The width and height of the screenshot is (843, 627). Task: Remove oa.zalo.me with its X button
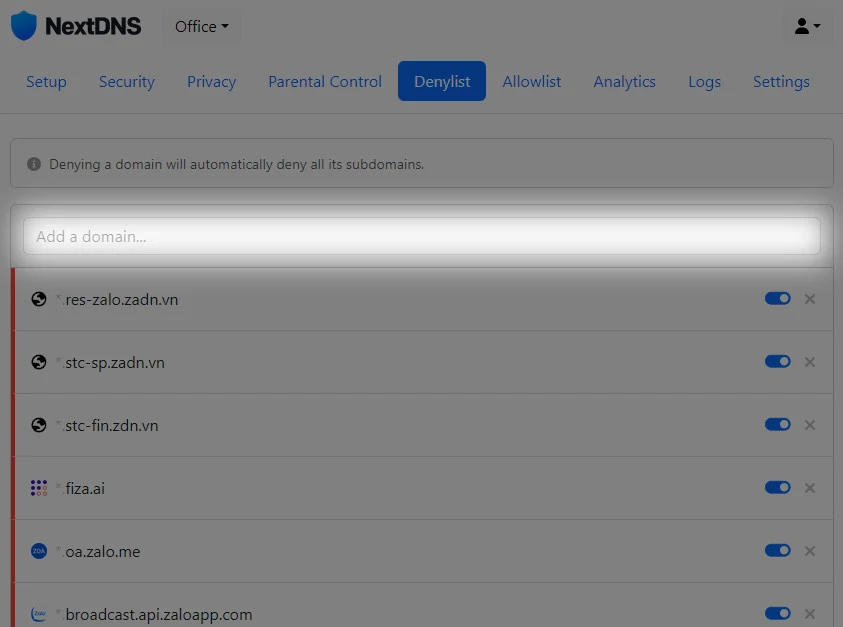[x=810, y=551]
